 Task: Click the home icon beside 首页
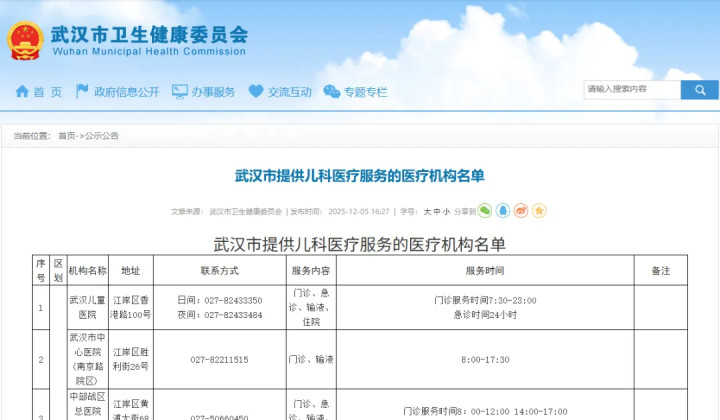coord(22,92)
